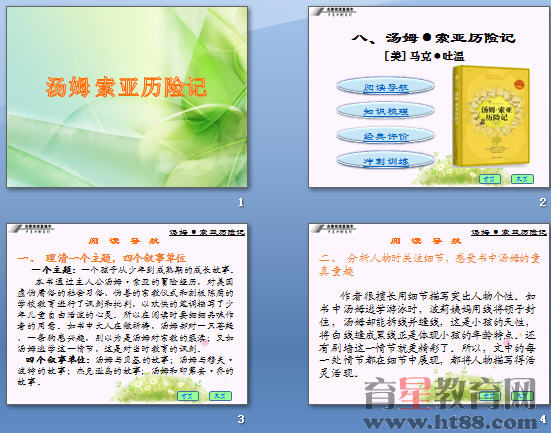The height and width of the screenshot is (433, 551).
Task: Click the orange 汤姆 索亚历险记 title text
Action: pyautogui.click(x=126, y=87)
